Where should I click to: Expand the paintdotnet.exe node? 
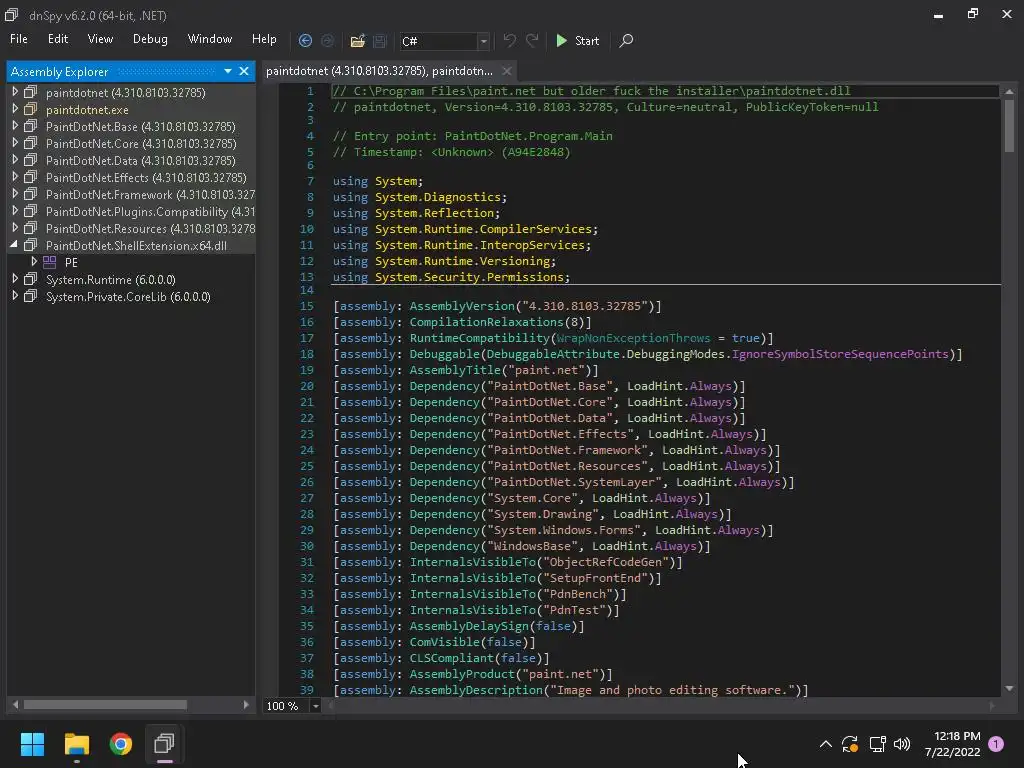tap(15, 109)
